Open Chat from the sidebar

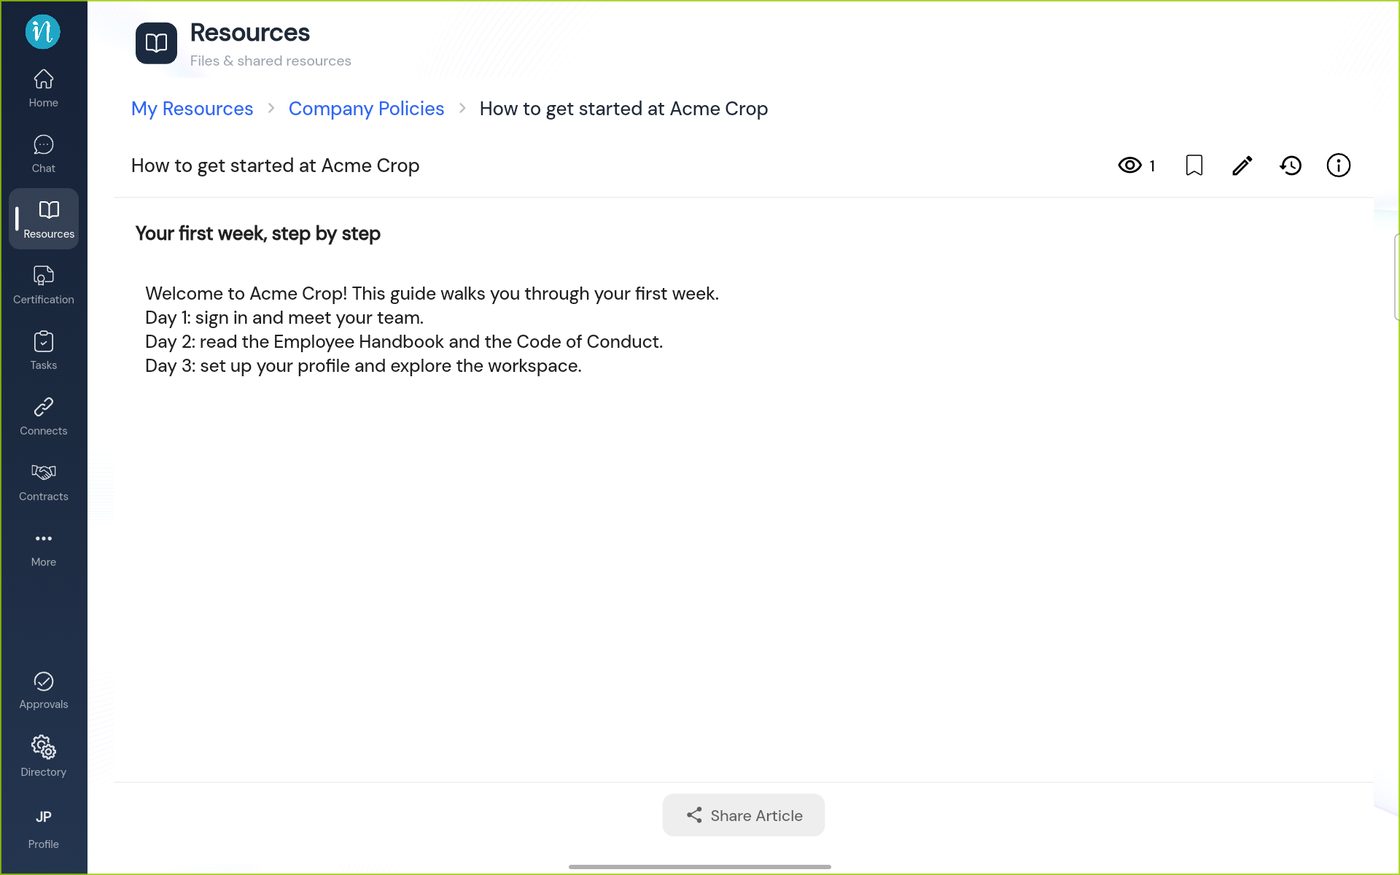(43, 154)
